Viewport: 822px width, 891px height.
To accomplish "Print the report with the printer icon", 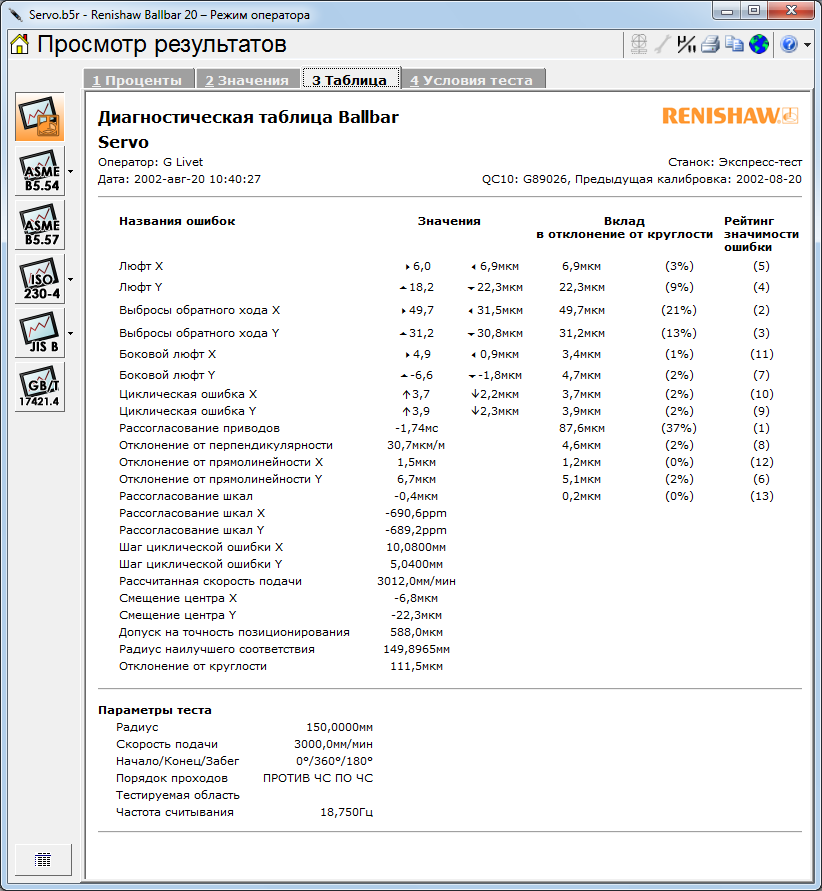I will click(710, 44).
